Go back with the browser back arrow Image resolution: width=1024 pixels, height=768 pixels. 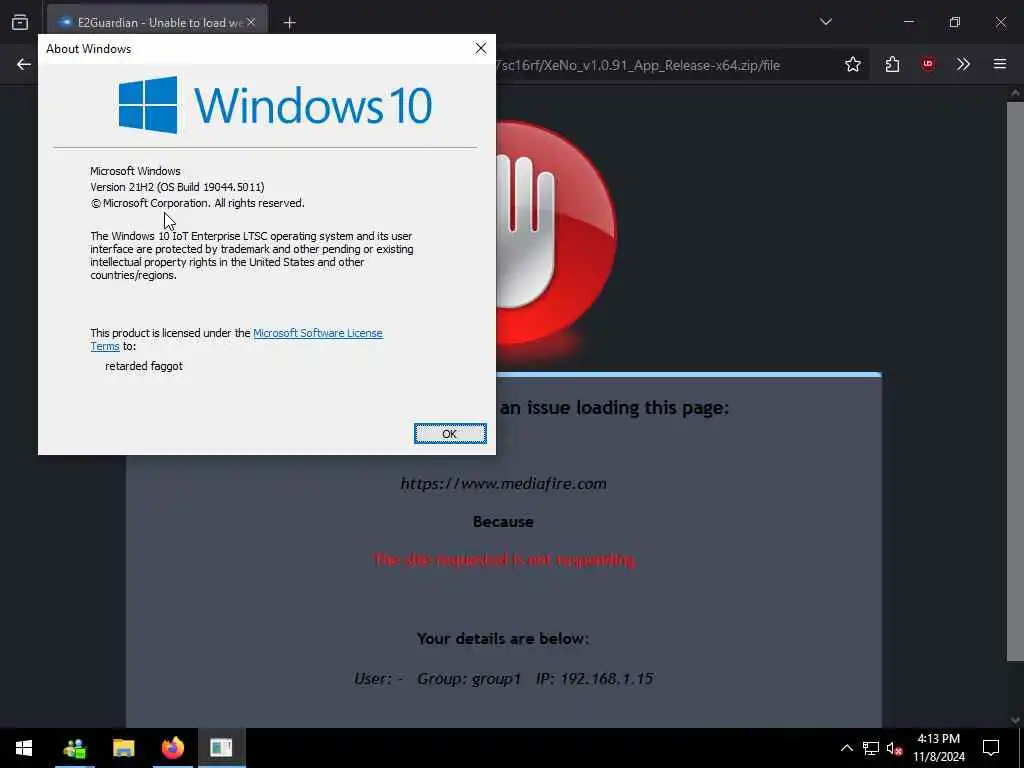click(24, 64)
